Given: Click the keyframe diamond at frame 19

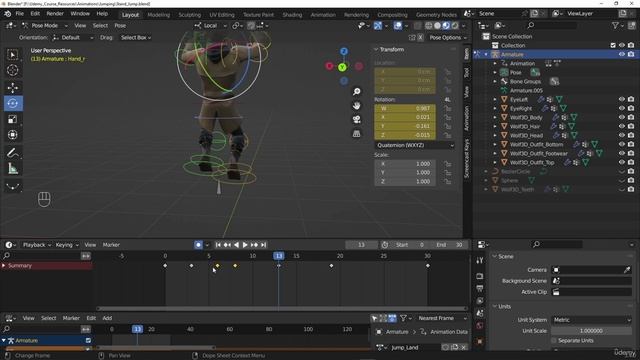Looking at the screenshot, I should [x=331, y=266].
